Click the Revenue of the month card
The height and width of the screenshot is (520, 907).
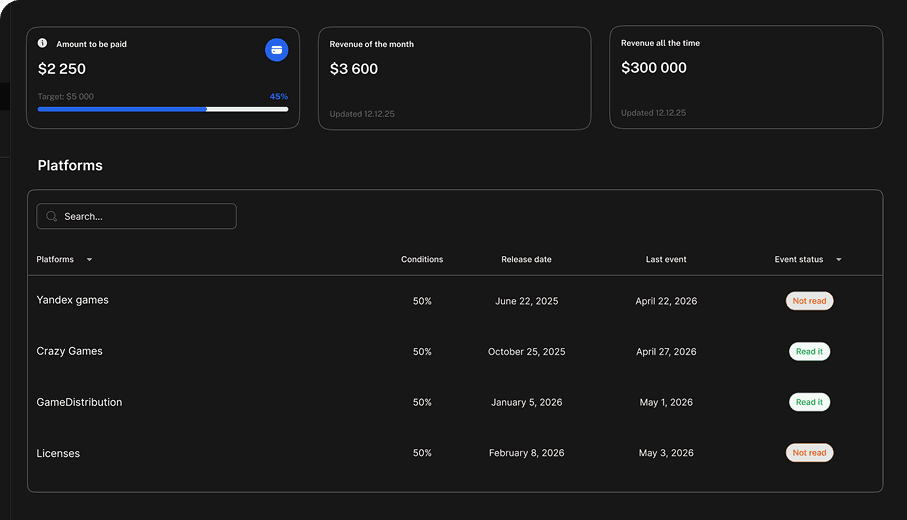(x=454, y=78)
